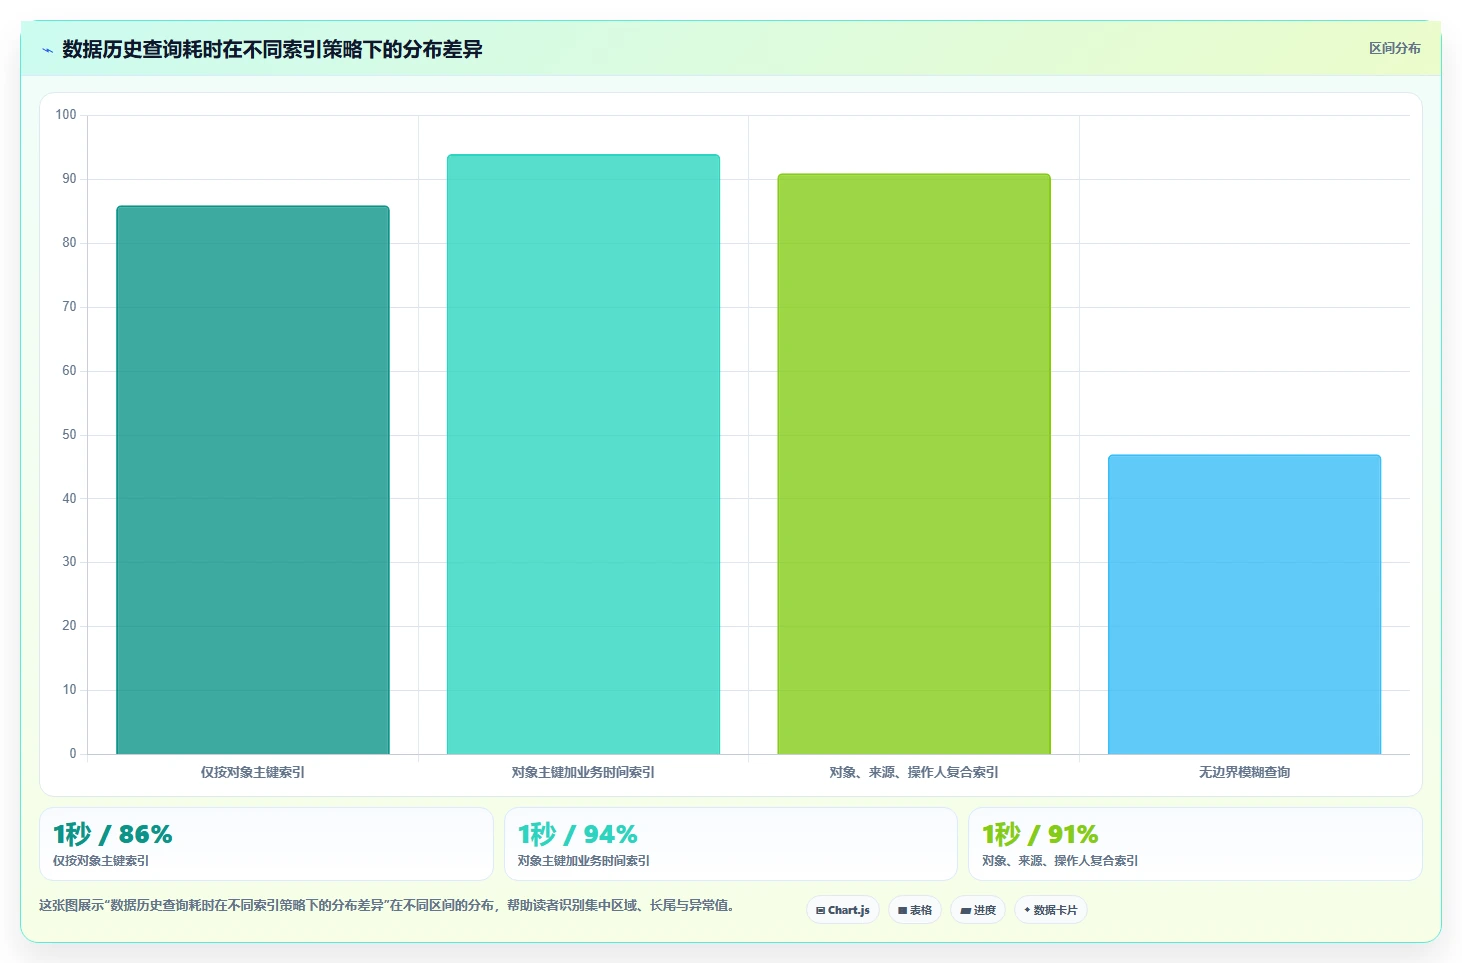Click the 数据卡片 tag
Screen dimensions: 1462x963
coord(1051,910)
